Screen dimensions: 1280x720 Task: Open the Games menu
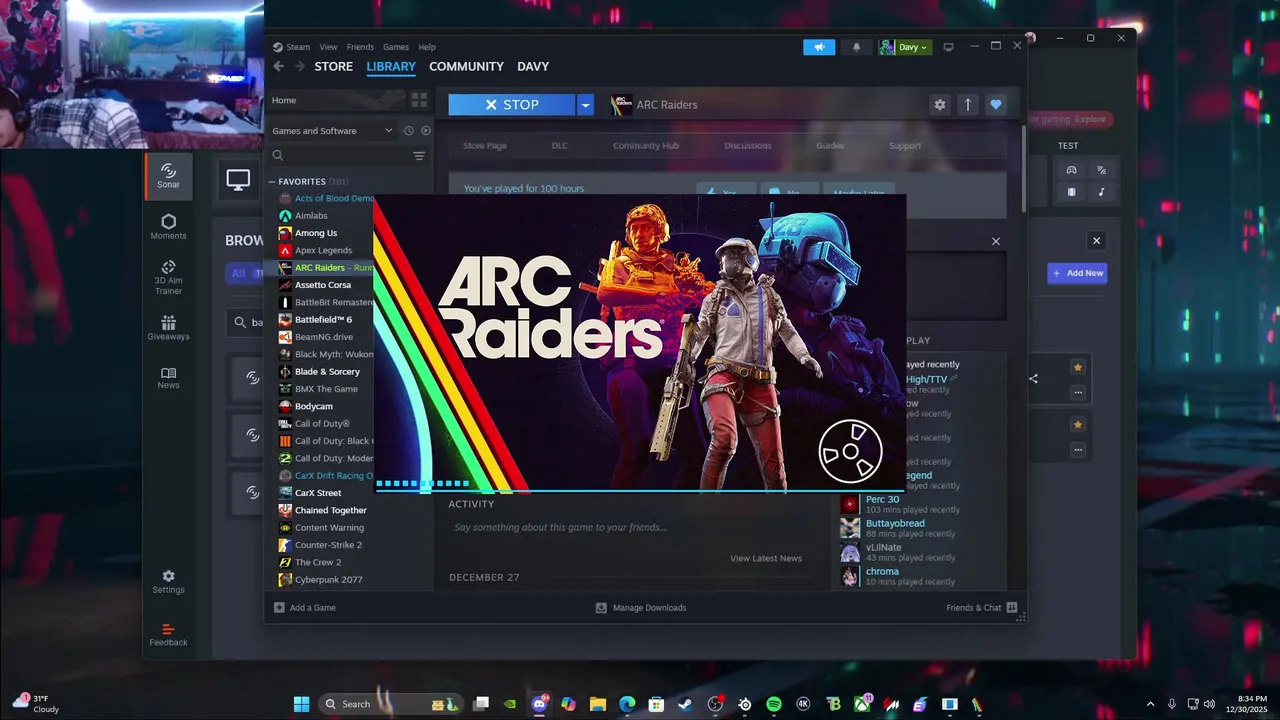(396, 47)
